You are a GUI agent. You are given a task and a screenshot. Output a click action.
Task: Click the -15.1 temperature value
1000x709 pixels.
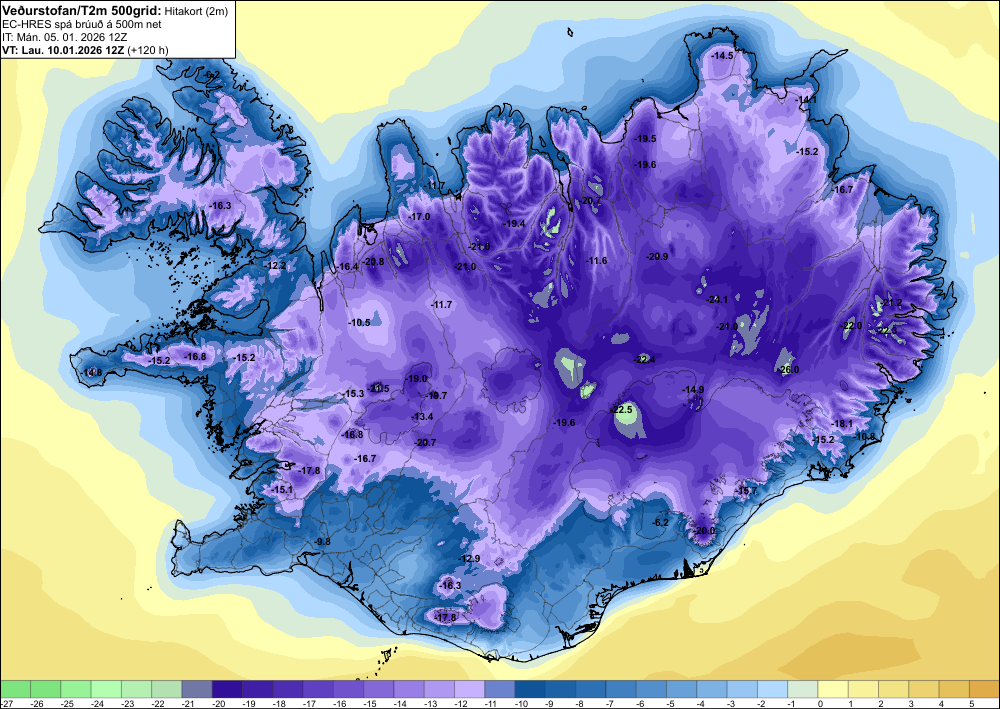coord(281,489)
